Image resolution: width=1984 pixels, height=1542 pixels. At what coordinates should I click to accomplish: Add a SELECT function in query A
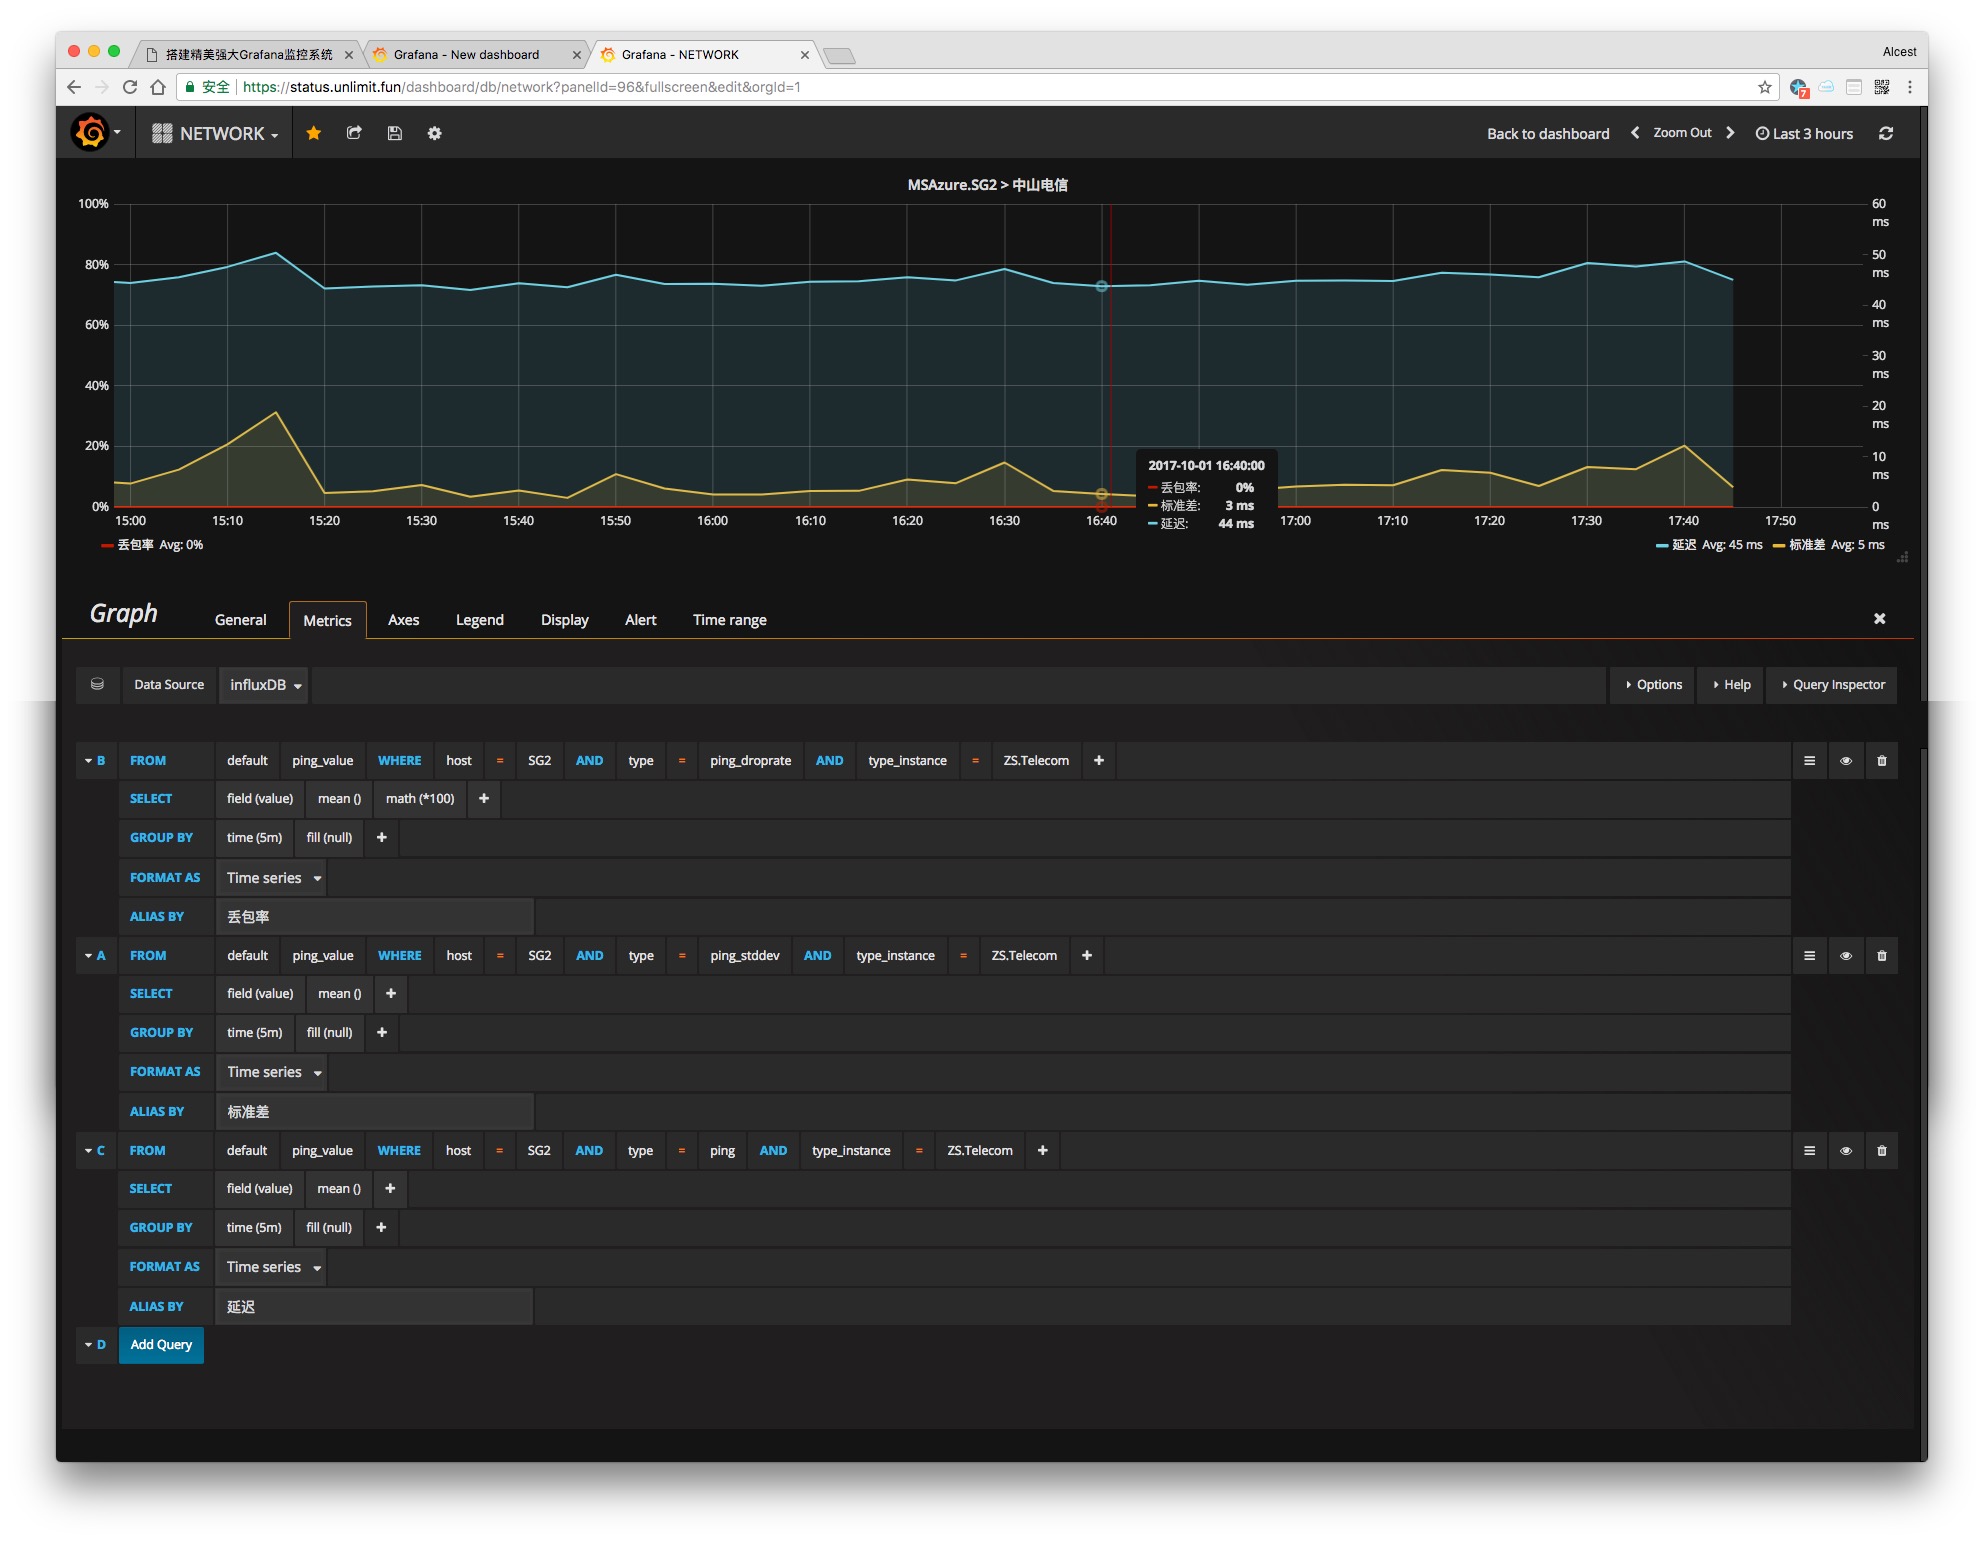391,994
